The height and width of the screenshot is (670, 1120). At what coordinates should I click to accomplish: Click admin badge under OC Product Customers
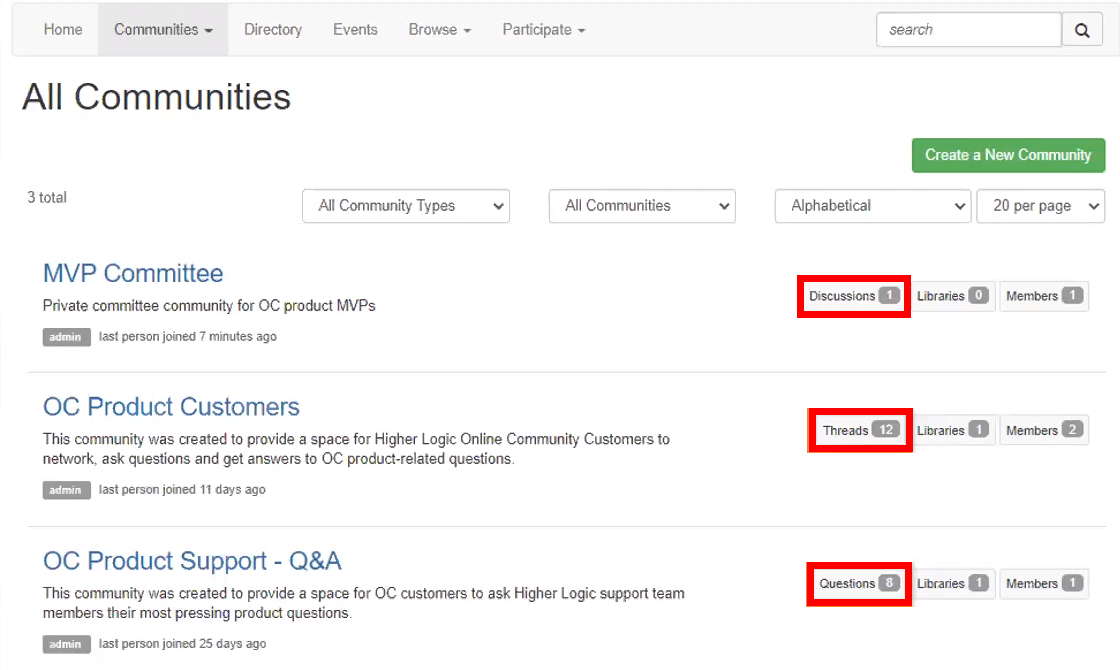pos(66,490)
